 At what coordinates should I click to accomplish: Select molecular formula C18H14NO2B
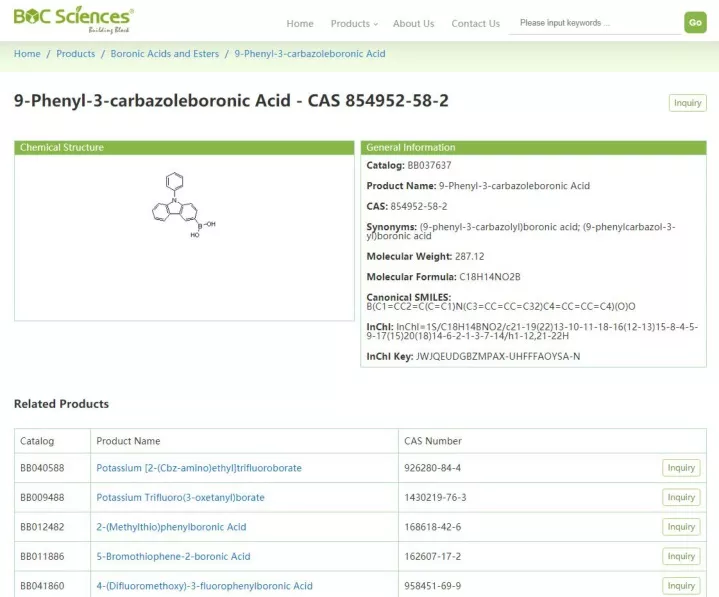pos(490,276)
